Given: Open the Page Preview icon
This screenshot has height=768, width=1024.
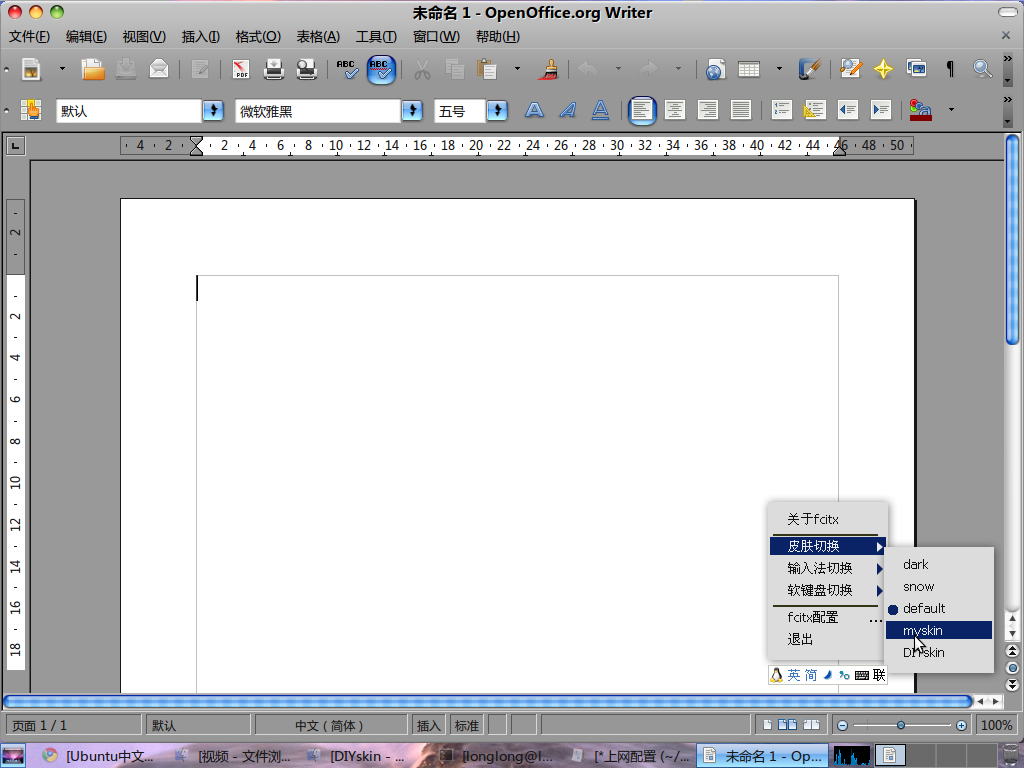Looking at the screenshot, I should click(306, 69).
